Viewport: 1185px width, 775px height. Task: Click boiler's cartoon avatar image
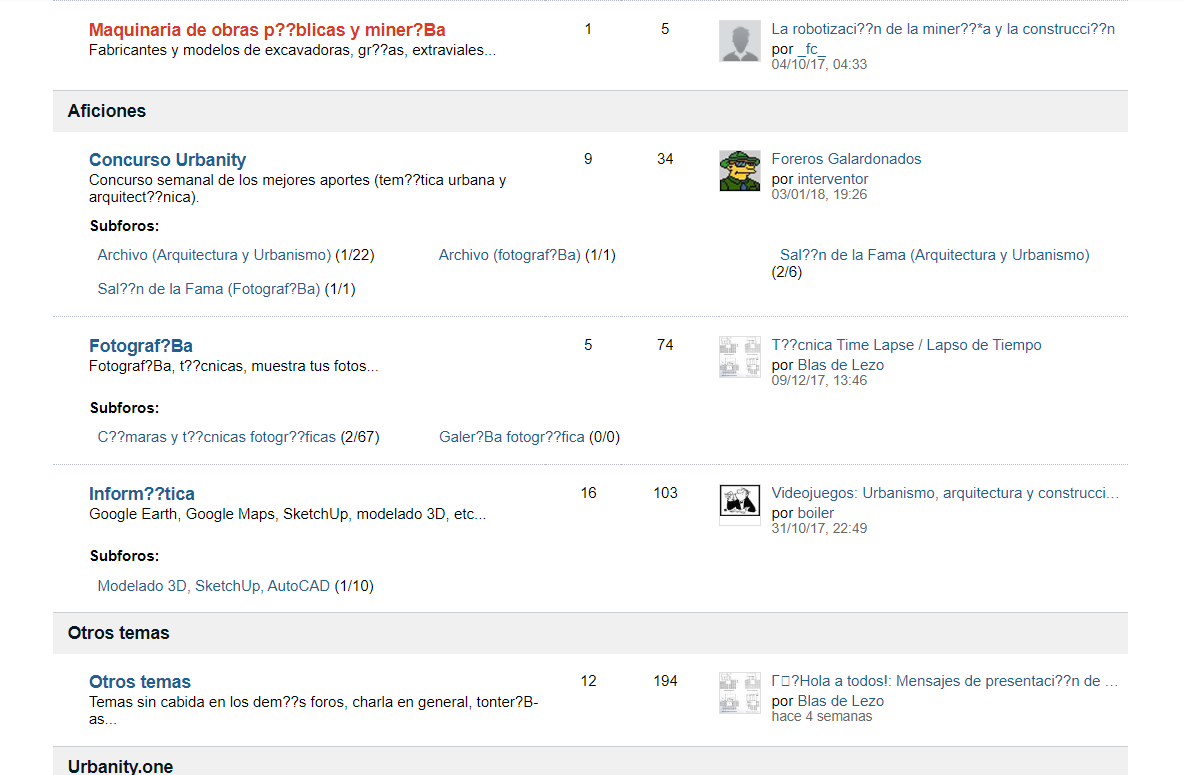click(739, 505)
